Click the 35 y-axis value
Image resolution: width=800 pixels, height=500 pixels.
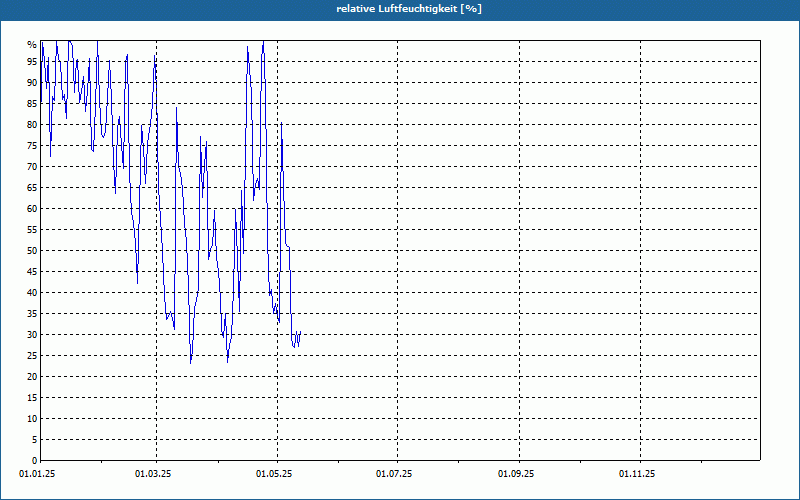(32, 313)
